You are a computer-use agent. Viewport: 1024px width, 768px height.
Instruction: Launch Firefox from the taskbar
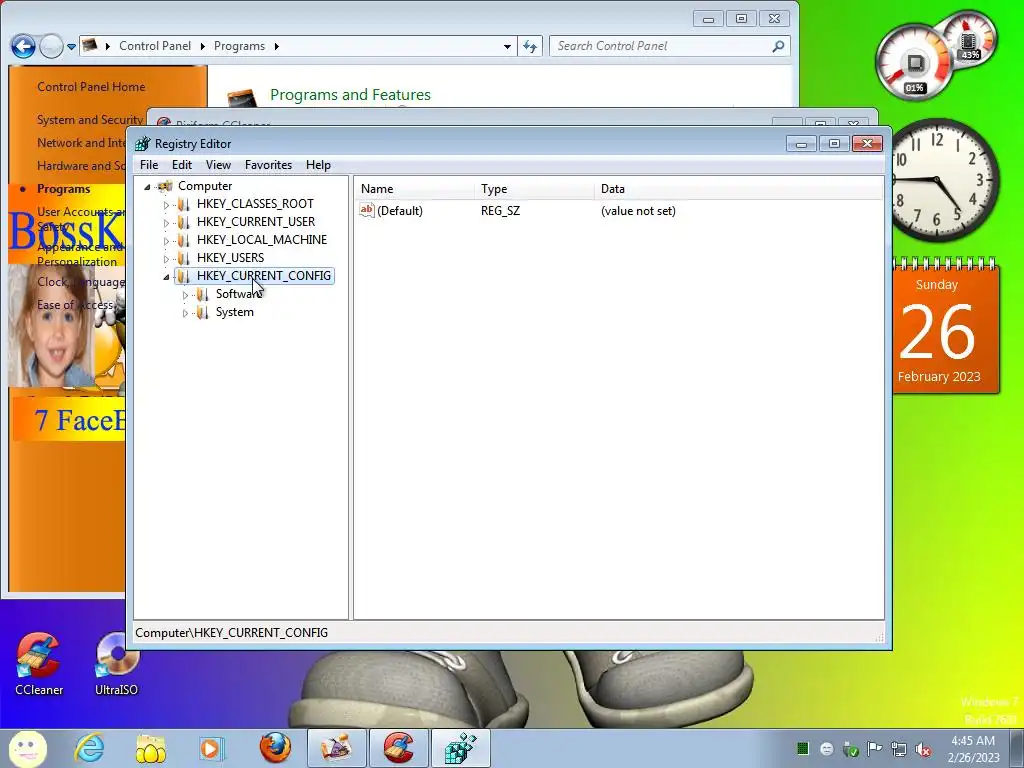pos(275,748)
